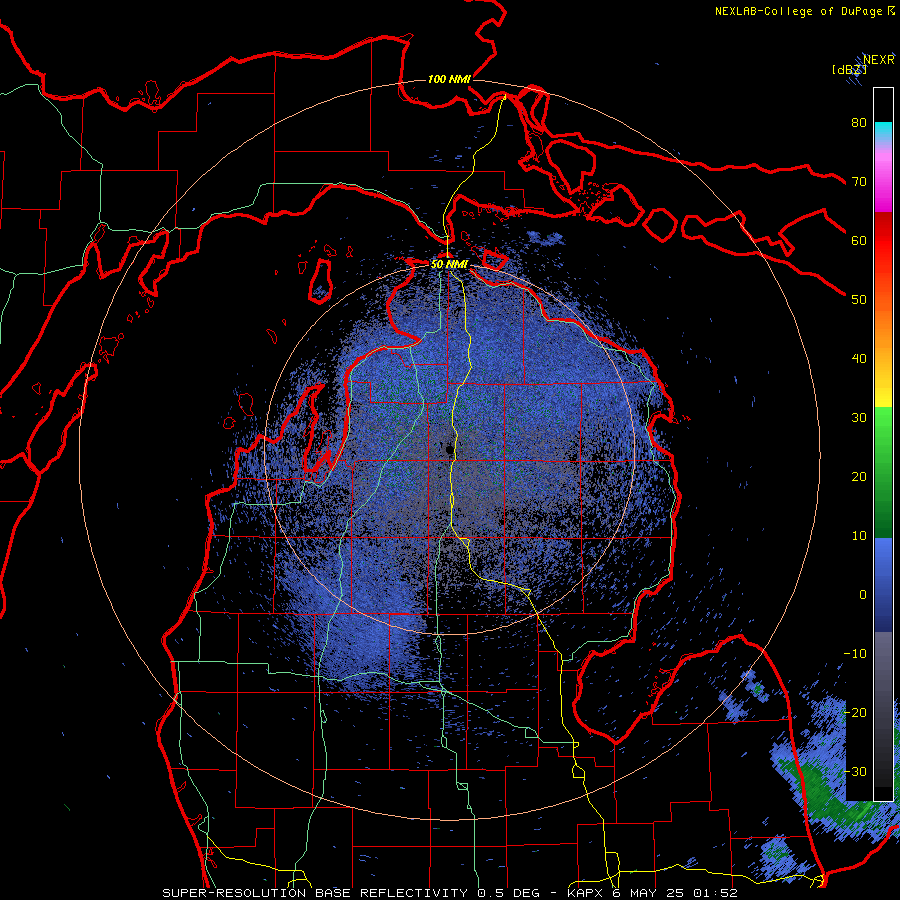Click the 80 value on dBZ scale
The image size is (900, 900).
pyautogui.click(x=859, y=122)
